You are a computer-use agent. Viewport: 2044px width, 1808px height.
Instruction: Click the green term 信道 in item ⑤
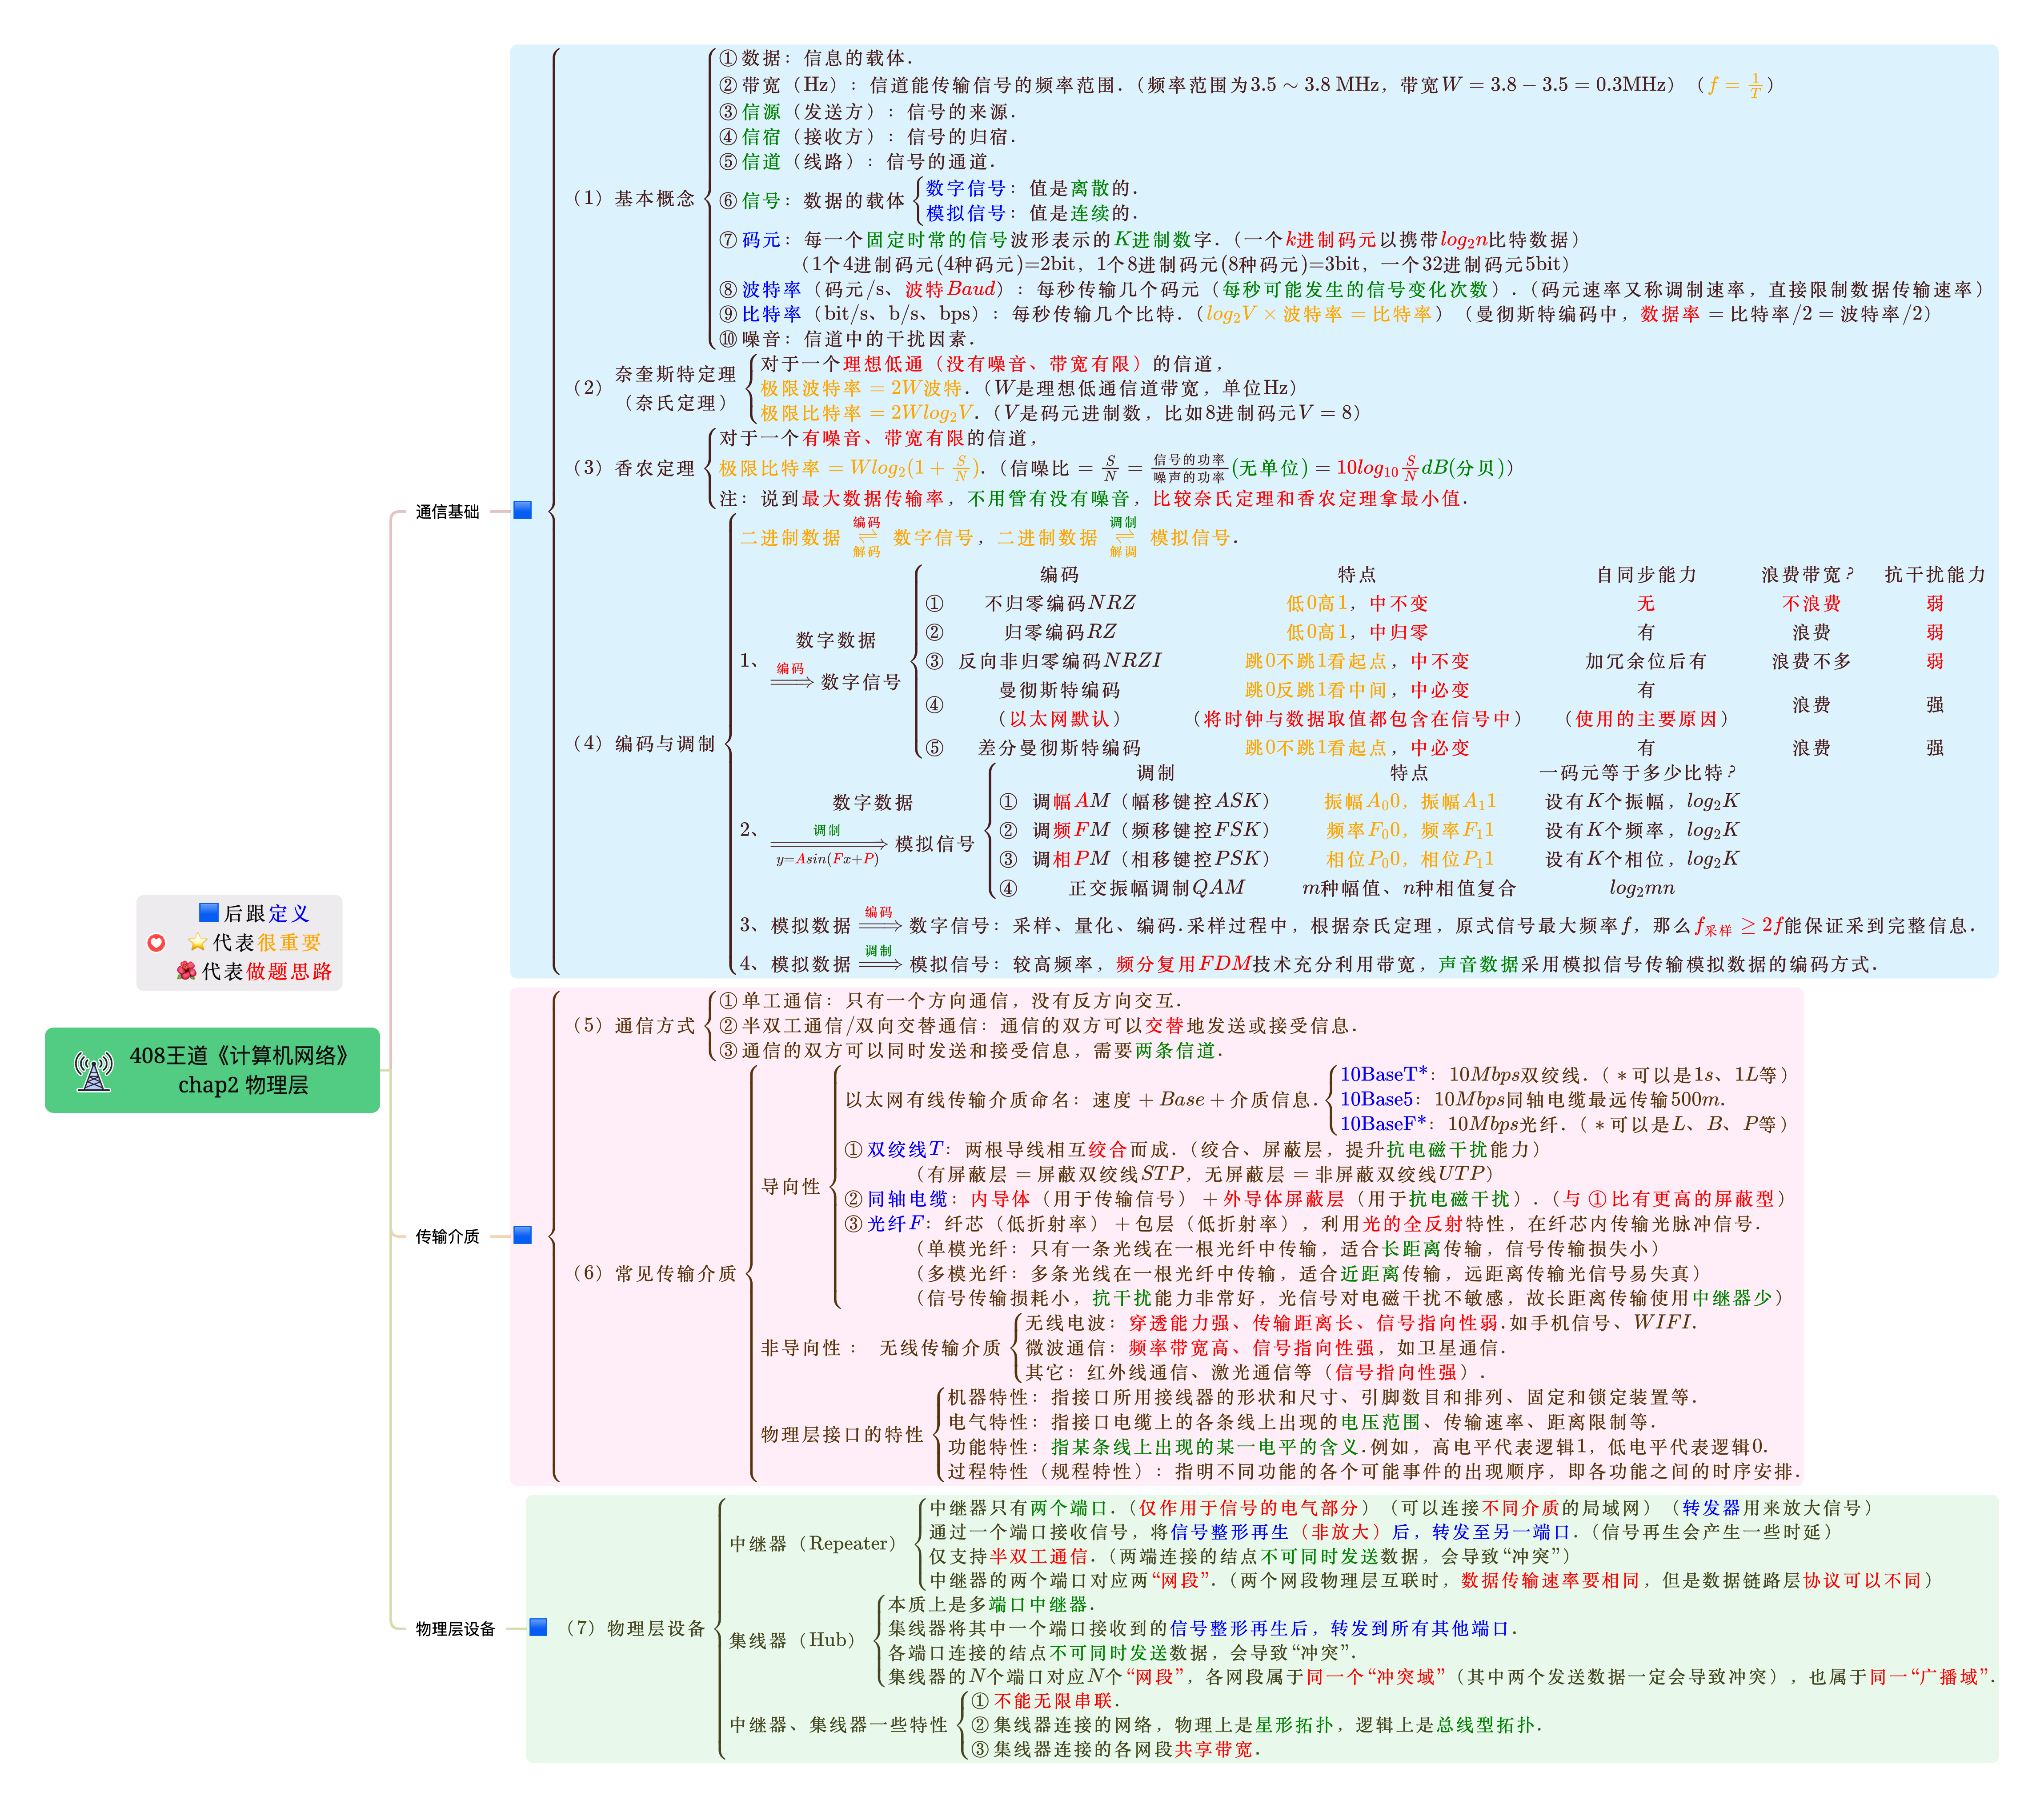coord(761,161)
